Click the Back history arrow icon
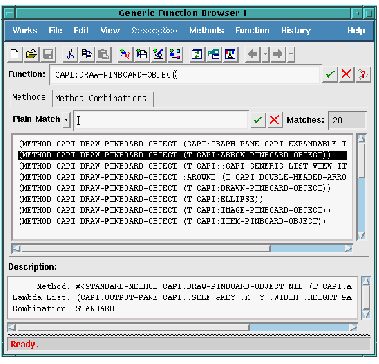Screen dimensions: 379x364 tap(253, 54)
